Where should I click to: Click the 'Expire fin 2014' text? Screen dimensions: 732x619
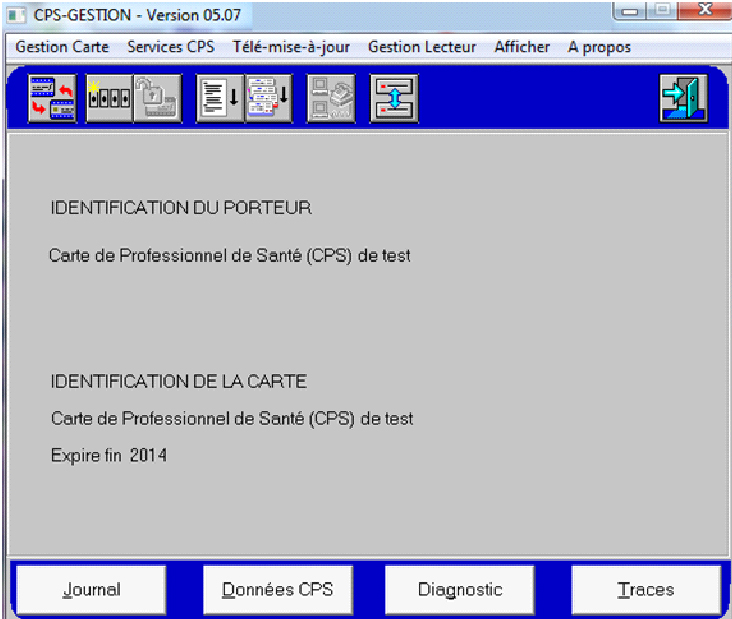click(109, 455)
